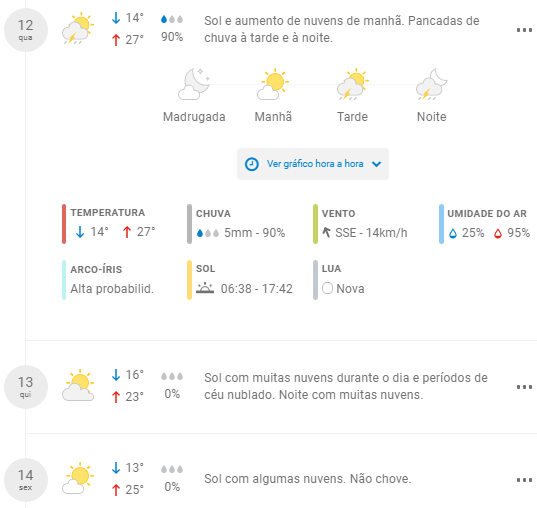Image resolution: width=537 pixels, height=508 pixels.
Task: Click the red TEMPERATURA color bar
Action: click(64, 224)
